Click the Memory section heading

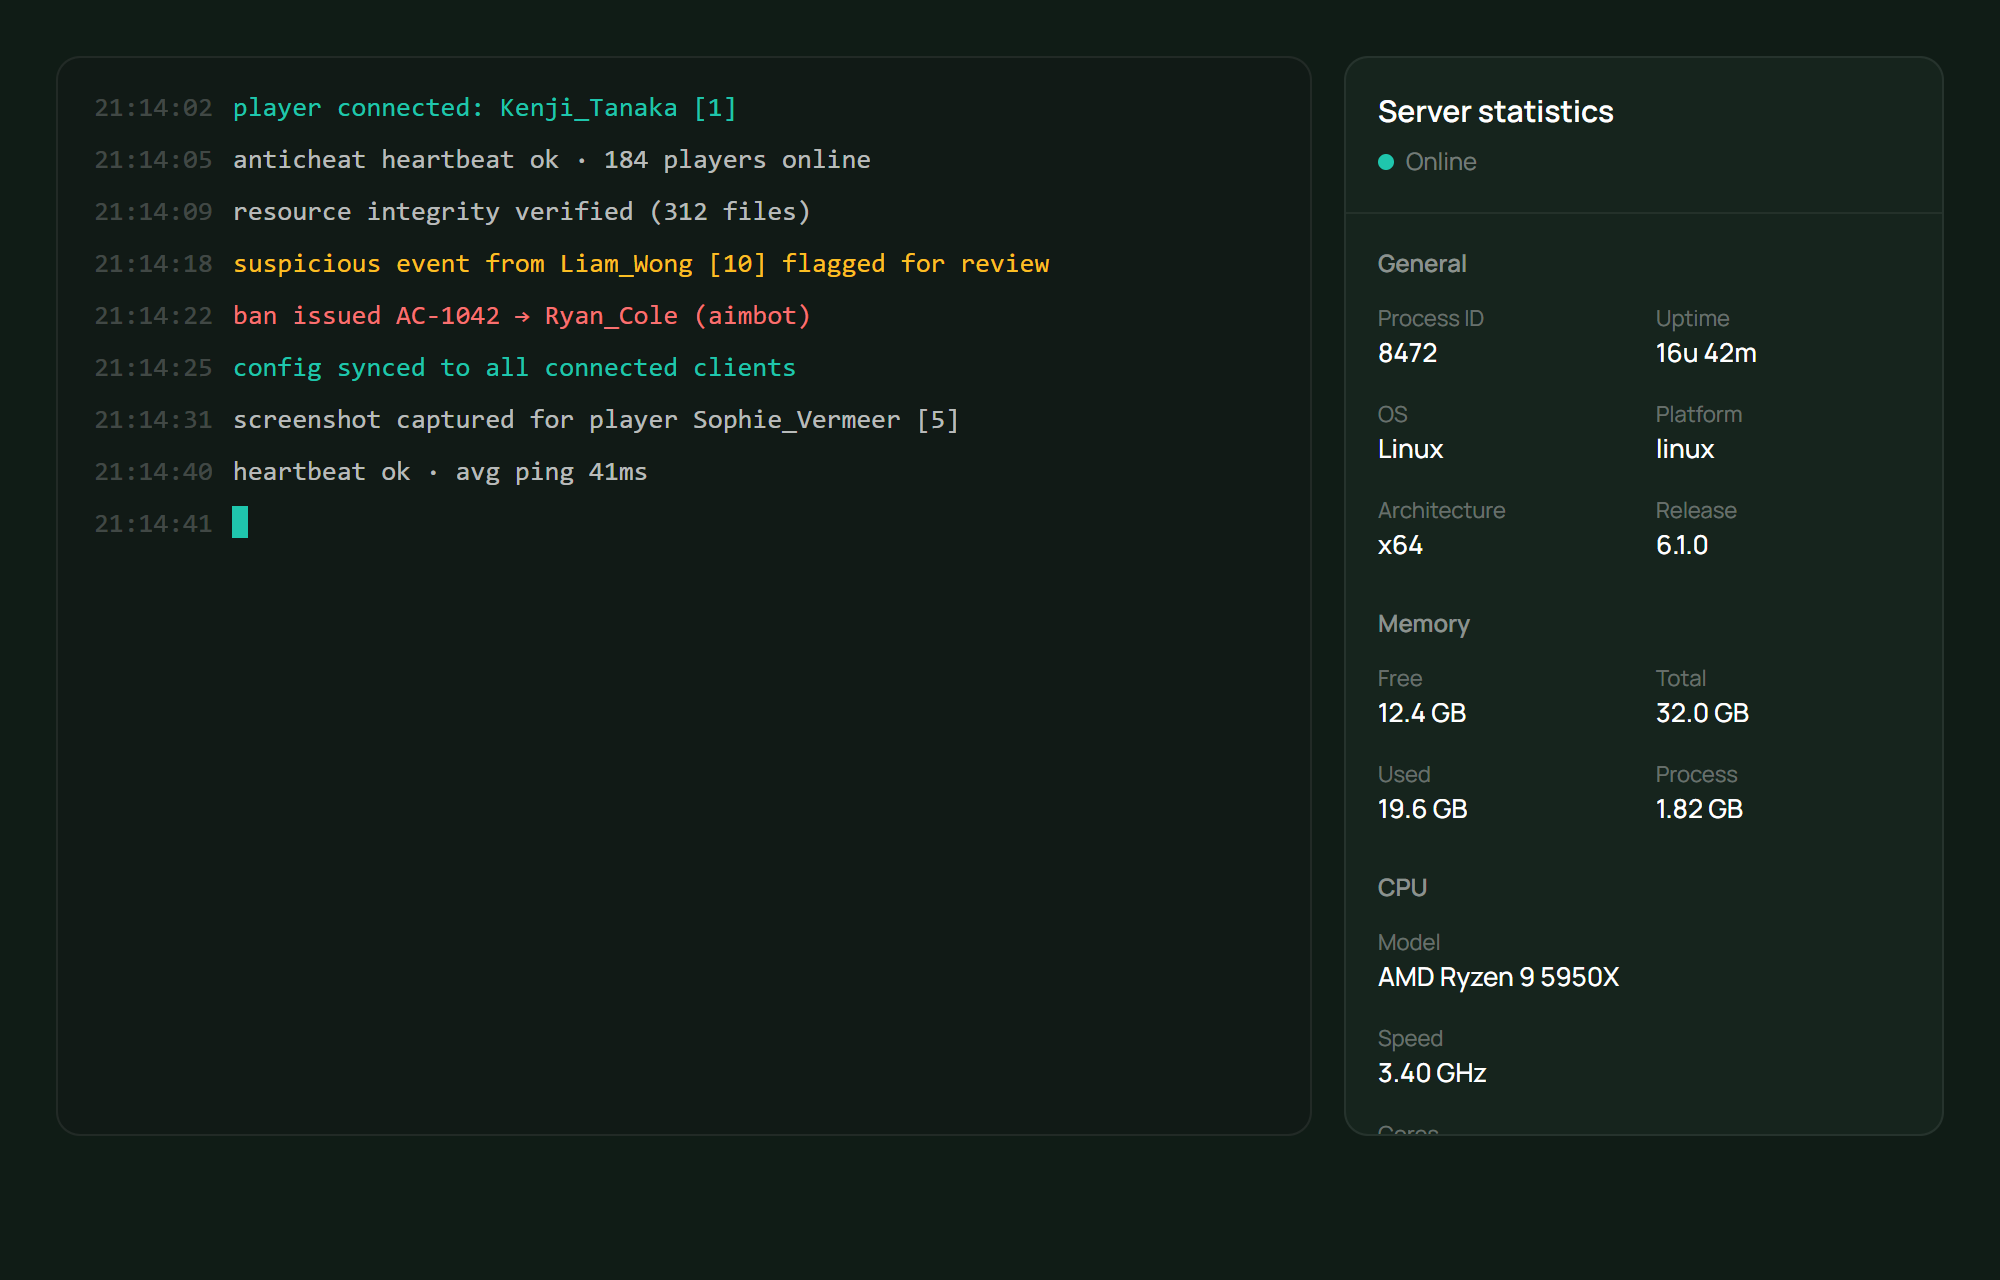1424,624
